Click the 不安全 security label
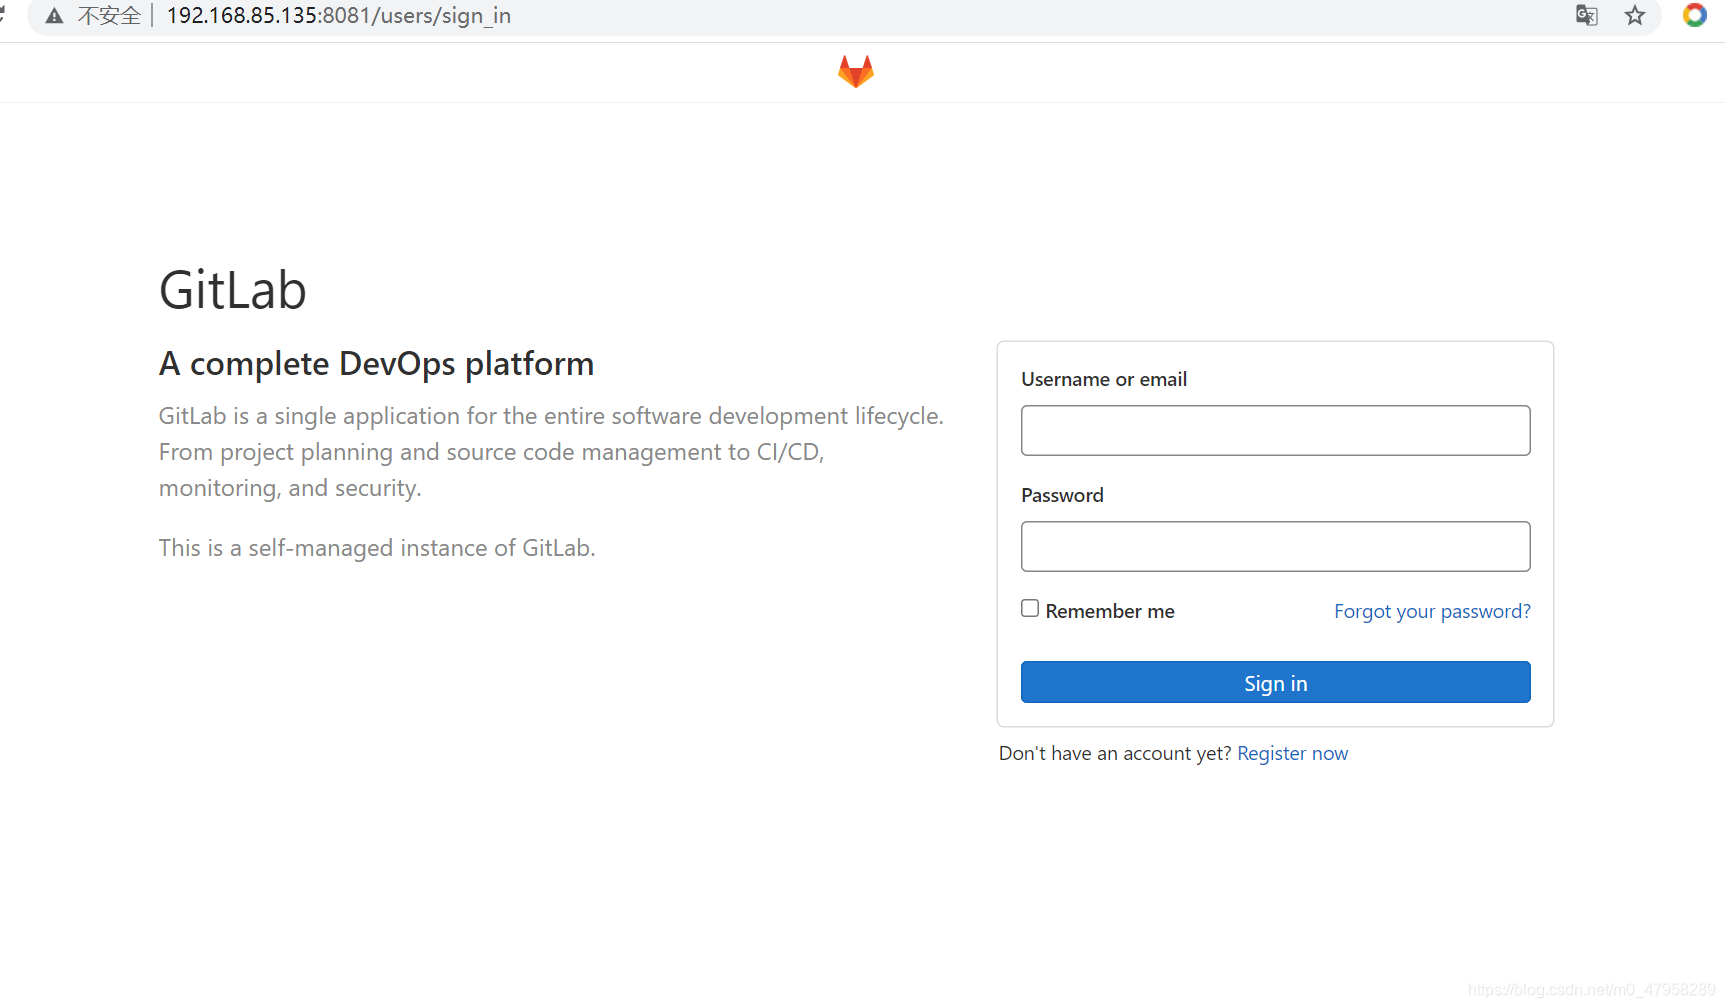 click(x=109, y=16)
